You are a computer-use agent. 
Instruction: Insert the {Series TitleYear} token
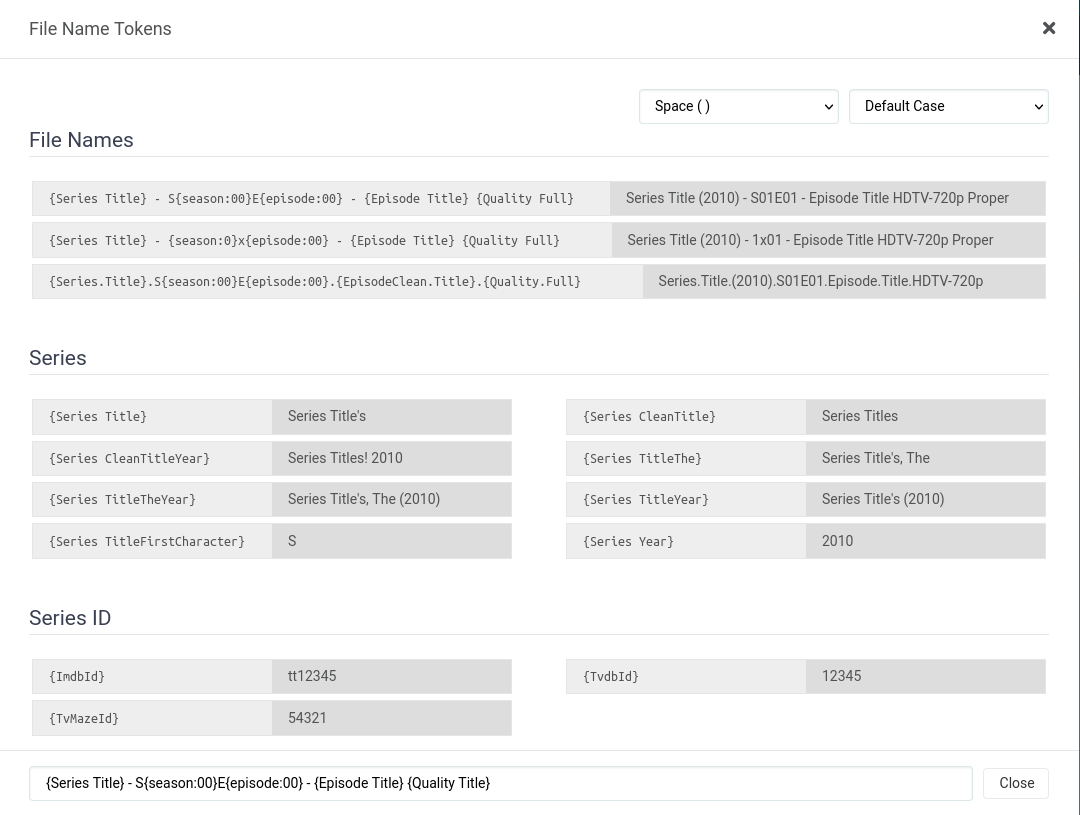[x=685, y=499]
